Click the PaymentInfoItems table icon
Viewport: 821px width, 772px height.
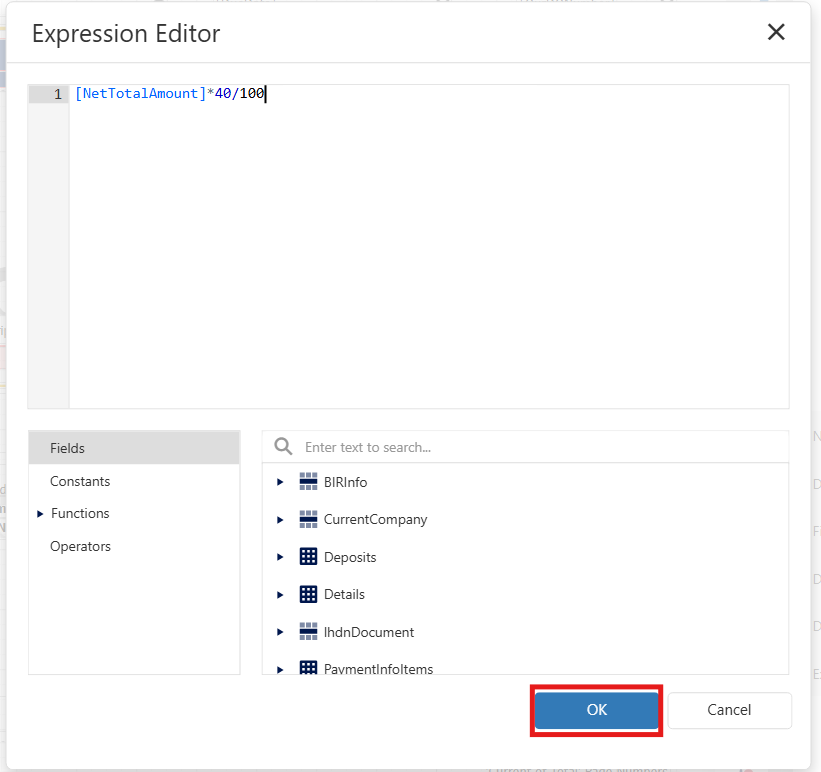point(308,668)
